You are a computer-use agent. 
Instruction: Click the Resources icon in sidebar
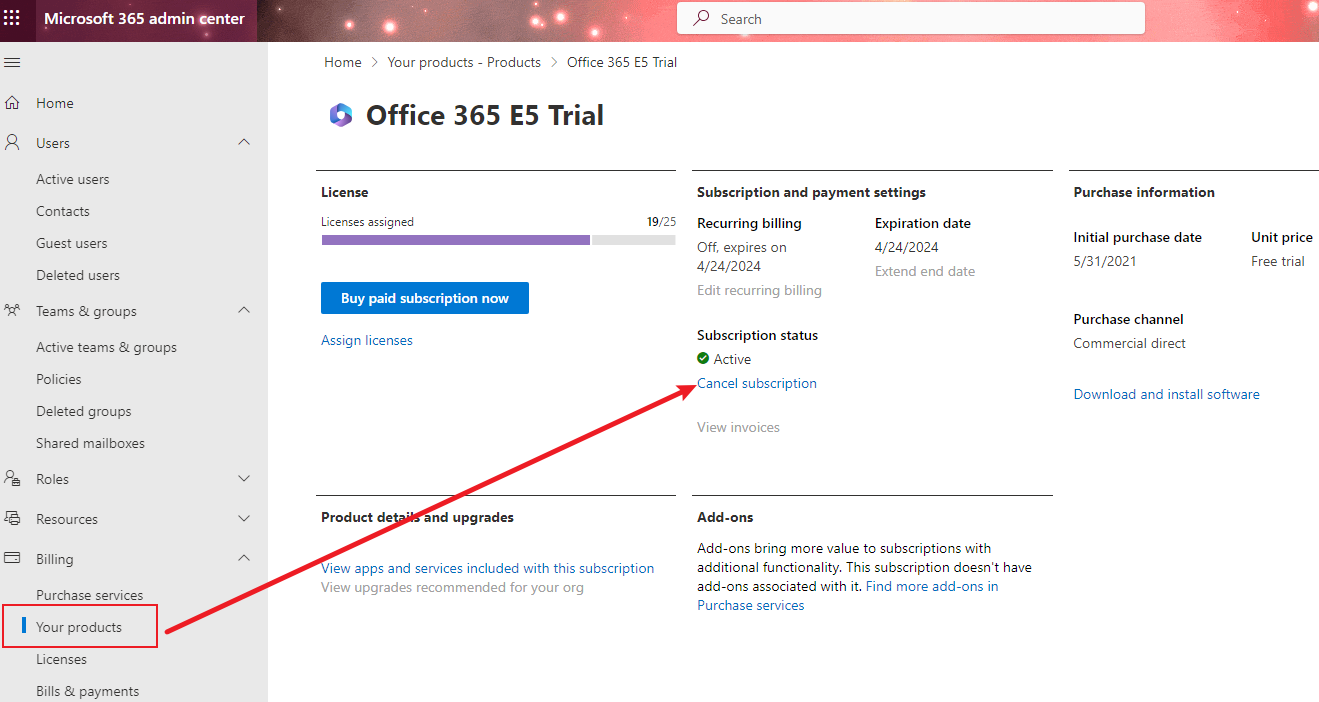(12, 519)
